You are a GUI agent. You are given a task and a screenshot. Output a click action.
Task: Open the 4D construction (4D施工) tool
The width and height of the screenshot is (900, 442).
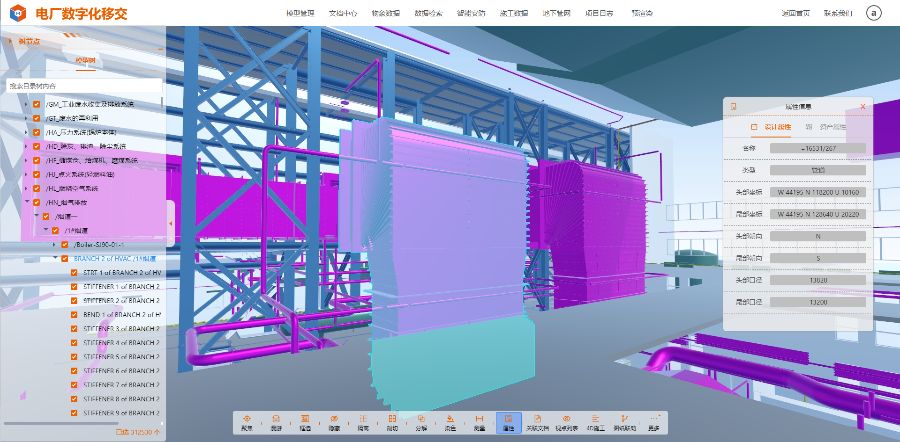point(595,422)
